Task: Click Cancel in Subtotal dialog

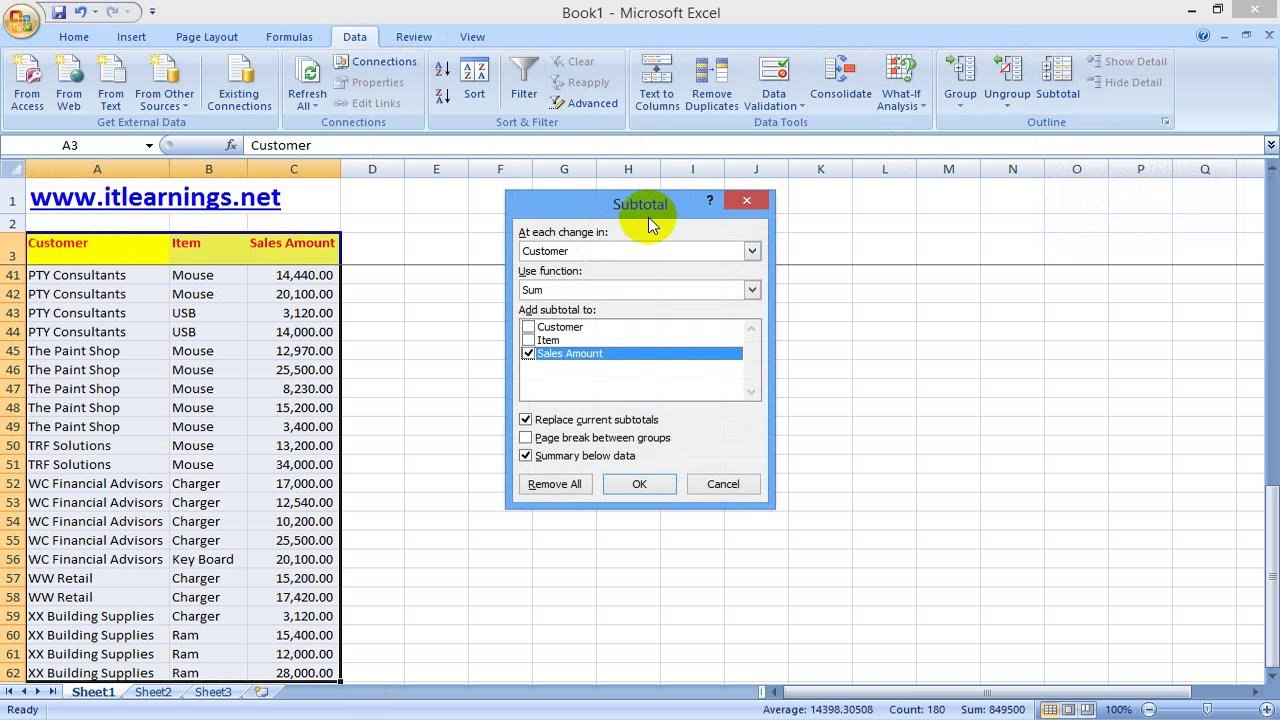Action: click(723, 484)
